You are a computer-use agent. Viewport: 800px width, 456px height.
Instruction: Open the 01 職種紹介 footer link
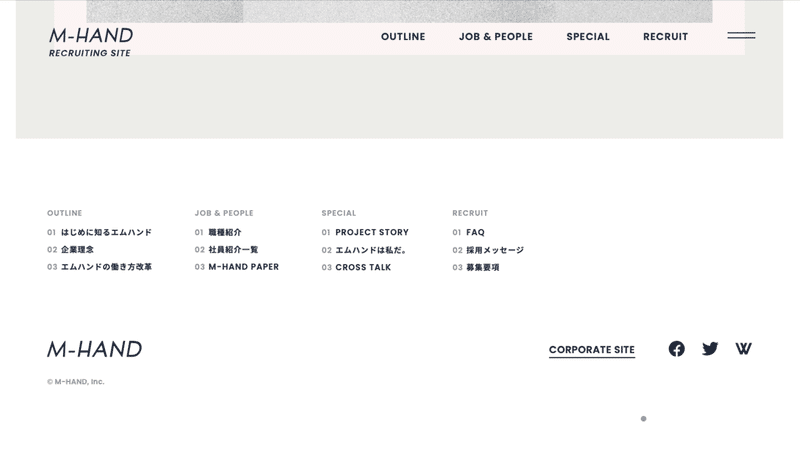218,232
